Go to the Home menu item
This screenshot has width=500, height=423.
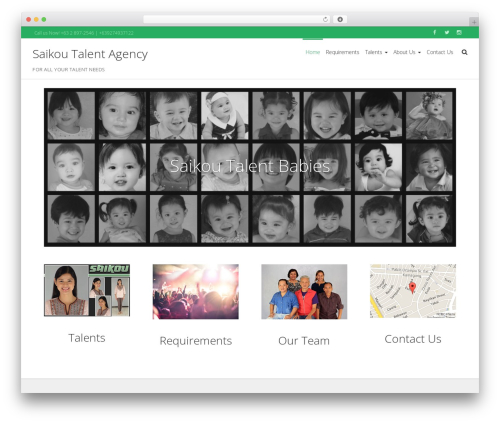pyautogui.click(x=313, y=52)
